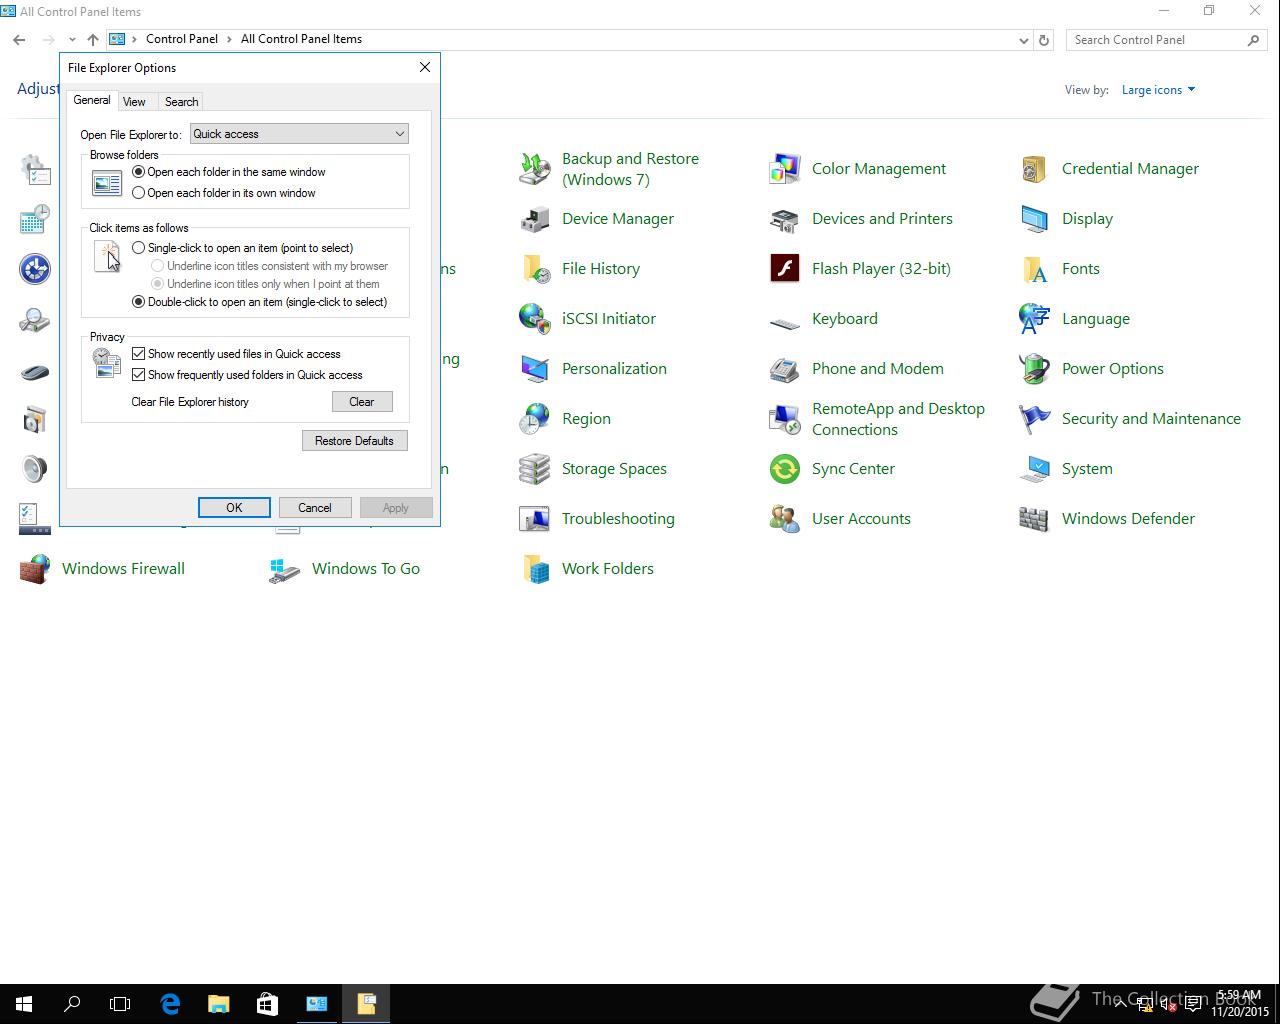The width and height of the screenshot is (1280, 1024).
Task: Click All Control Panel Items breadcrumb
Action: (x=301, y=39)
